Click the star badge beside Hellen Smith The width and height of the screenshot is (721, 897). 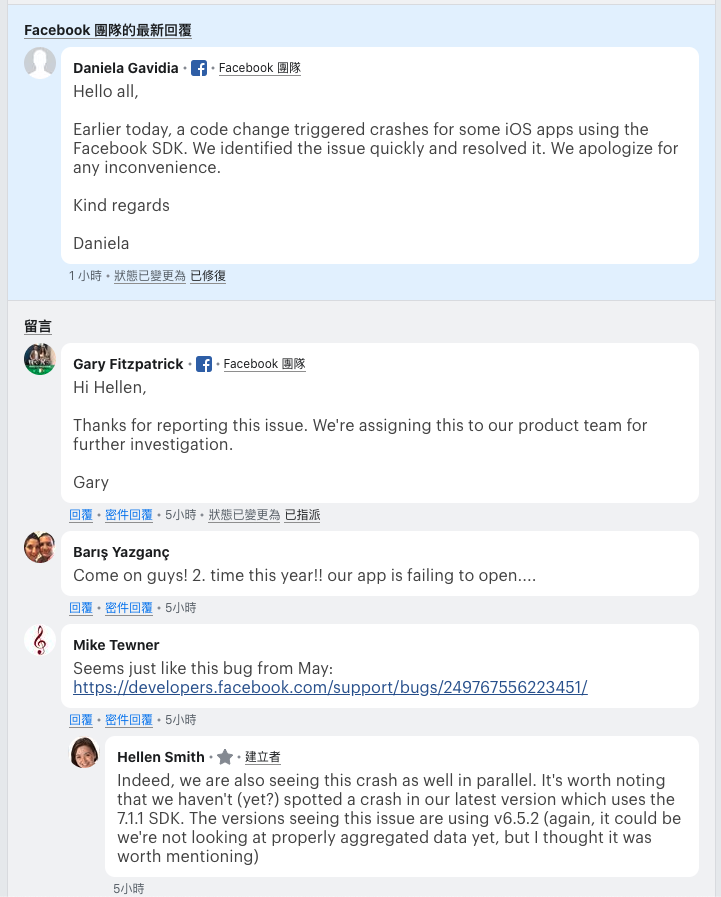pos(225,757)
